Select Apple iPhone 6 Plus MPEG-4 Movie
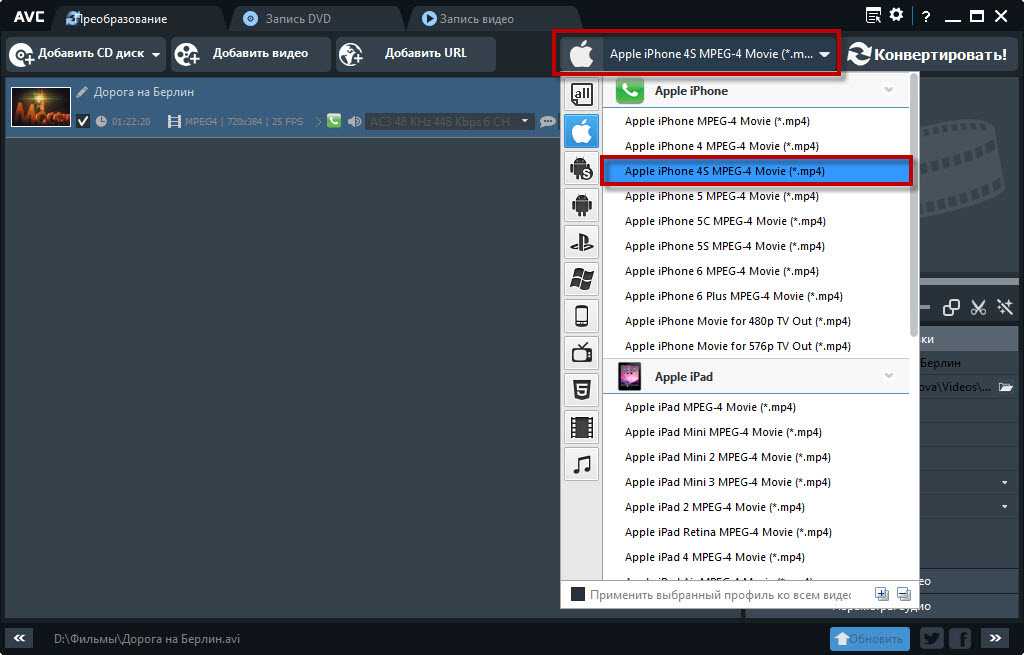 click(733, 296)
